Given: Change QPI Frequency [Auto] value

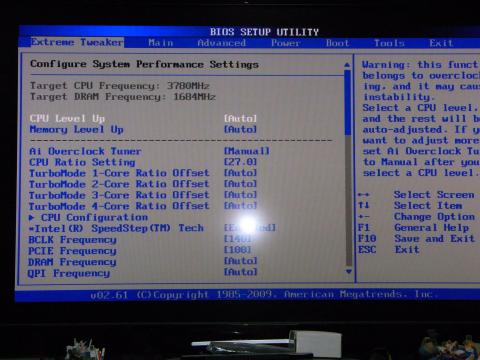Looking at the screenshot, I should click(x=240, y=272).
